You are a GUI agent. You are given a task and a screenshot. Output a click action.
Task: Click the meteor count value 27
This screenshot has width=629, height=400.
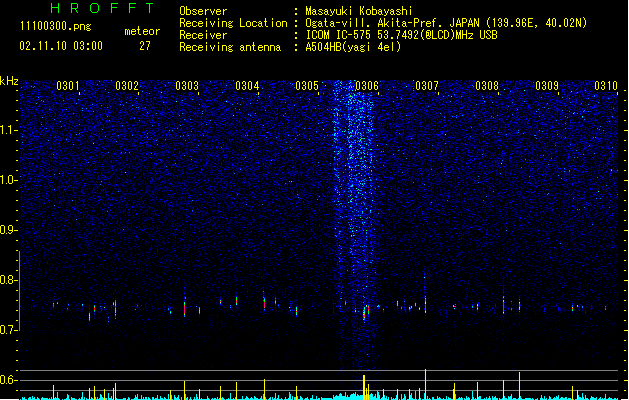click(145, 46)
